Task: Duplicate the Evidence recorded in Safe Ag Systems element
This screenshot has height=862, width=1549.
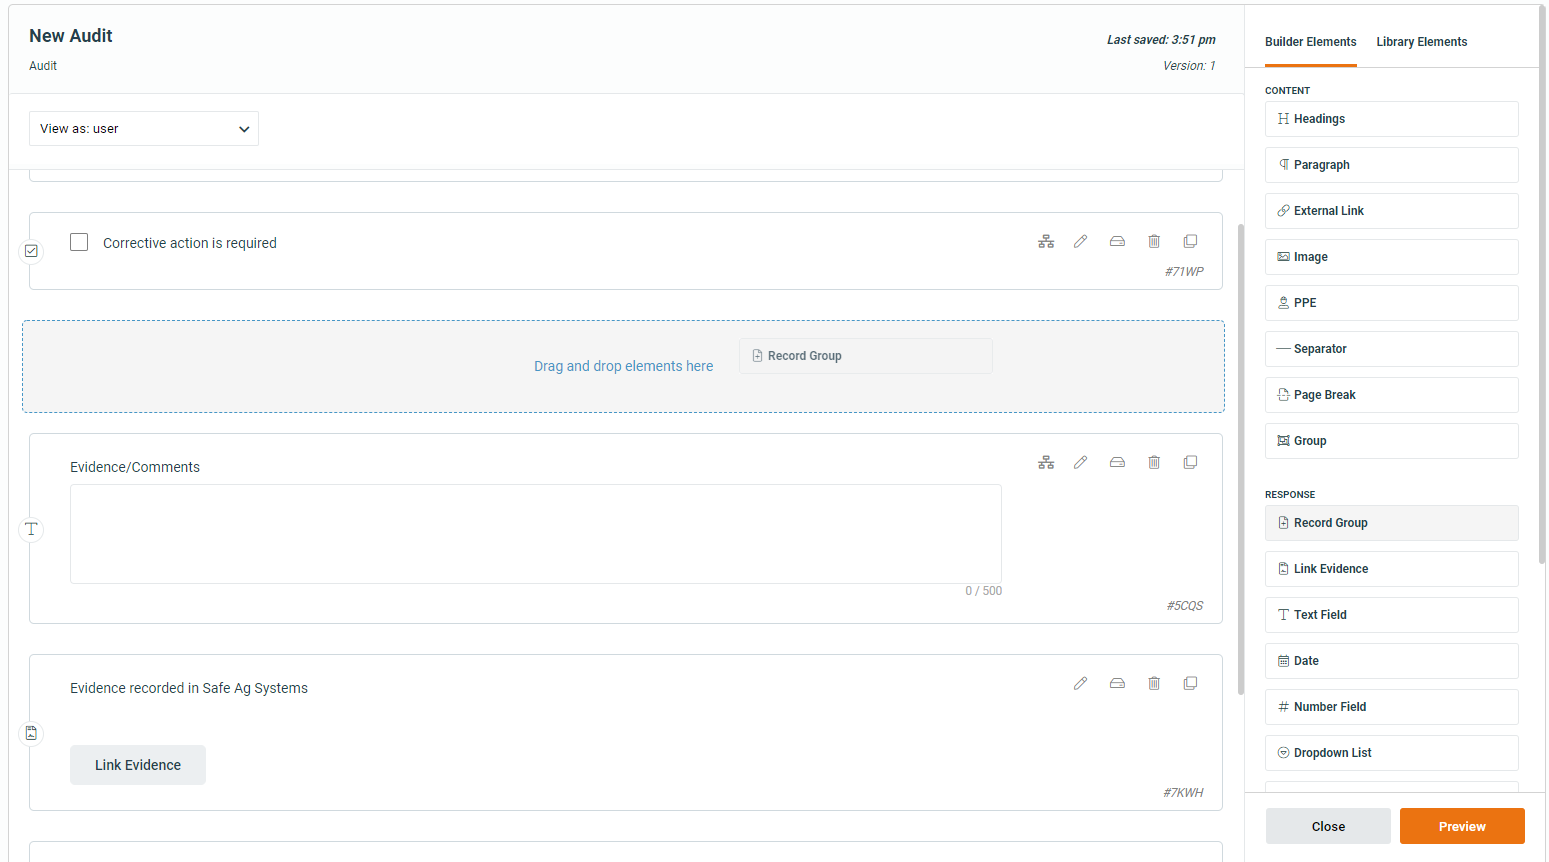Action: pyautogui.click(x=1190, y=683)
